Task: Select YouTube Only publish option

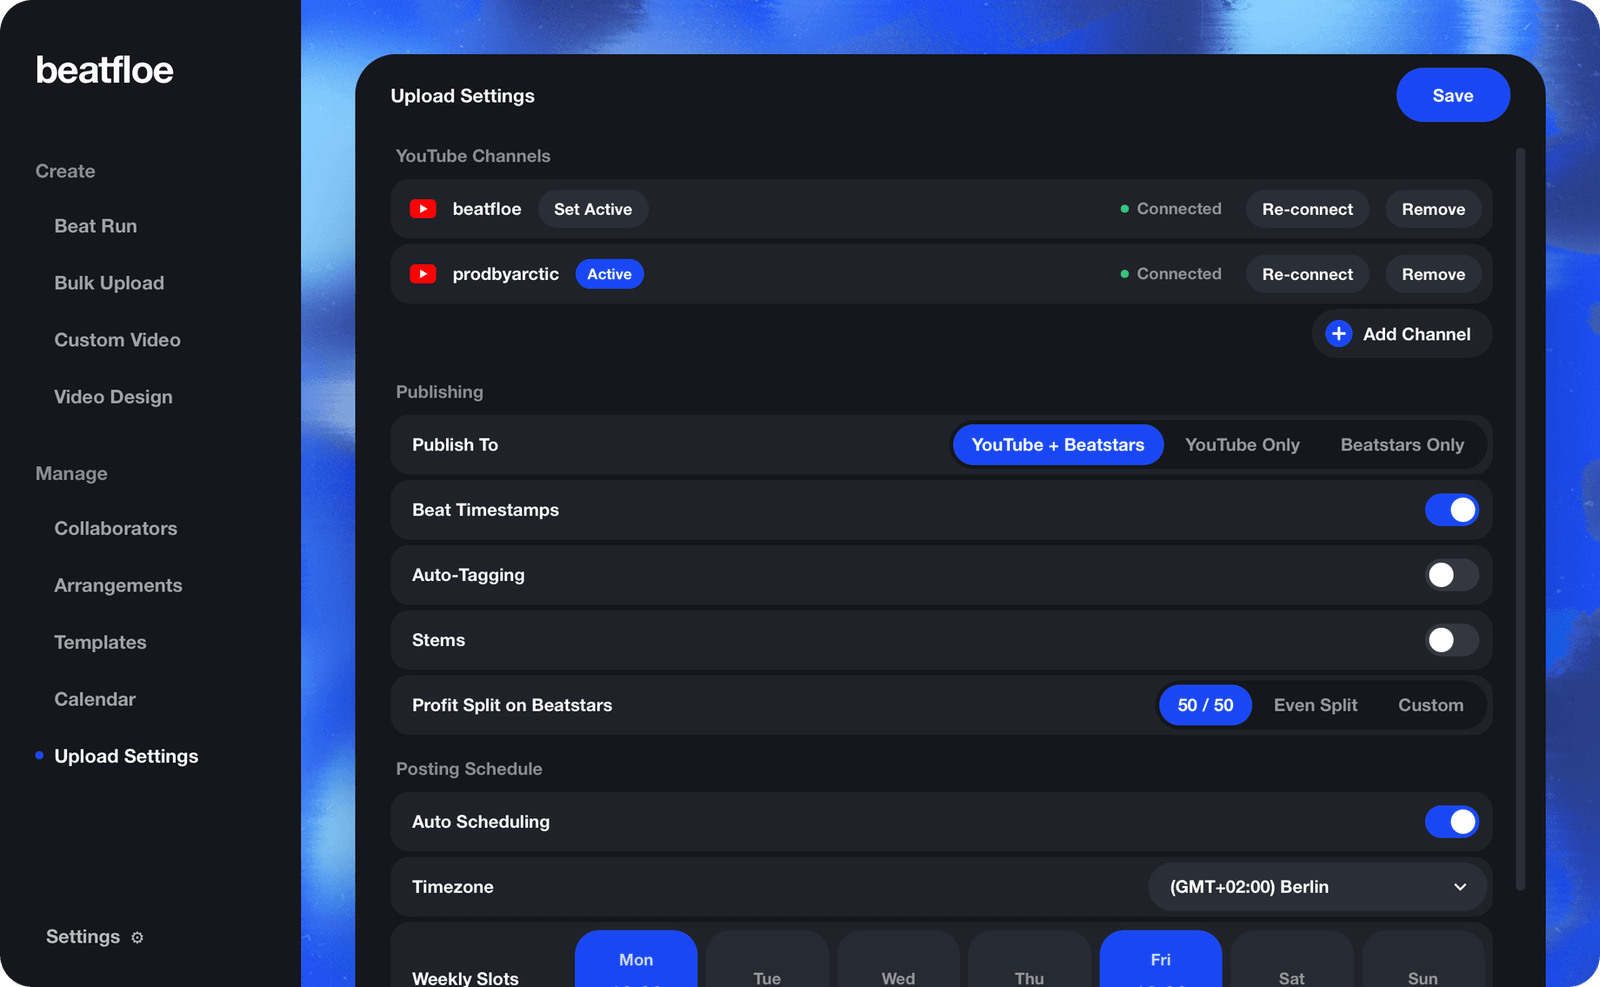Action: coord(1242,445)
